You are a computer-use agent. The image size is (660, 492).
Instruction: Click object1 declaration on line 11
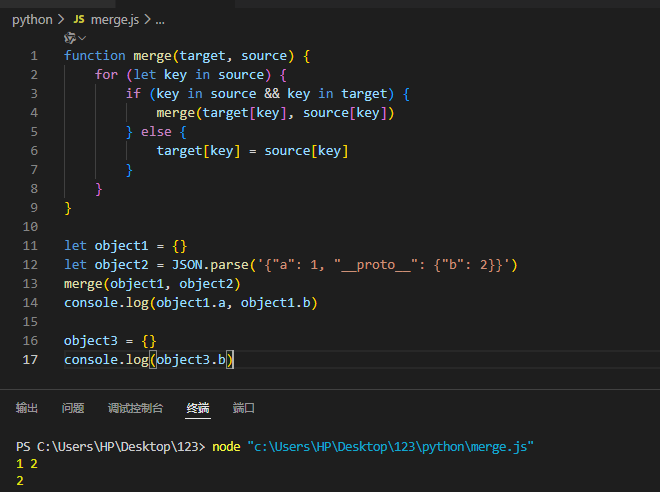(121, 246)
